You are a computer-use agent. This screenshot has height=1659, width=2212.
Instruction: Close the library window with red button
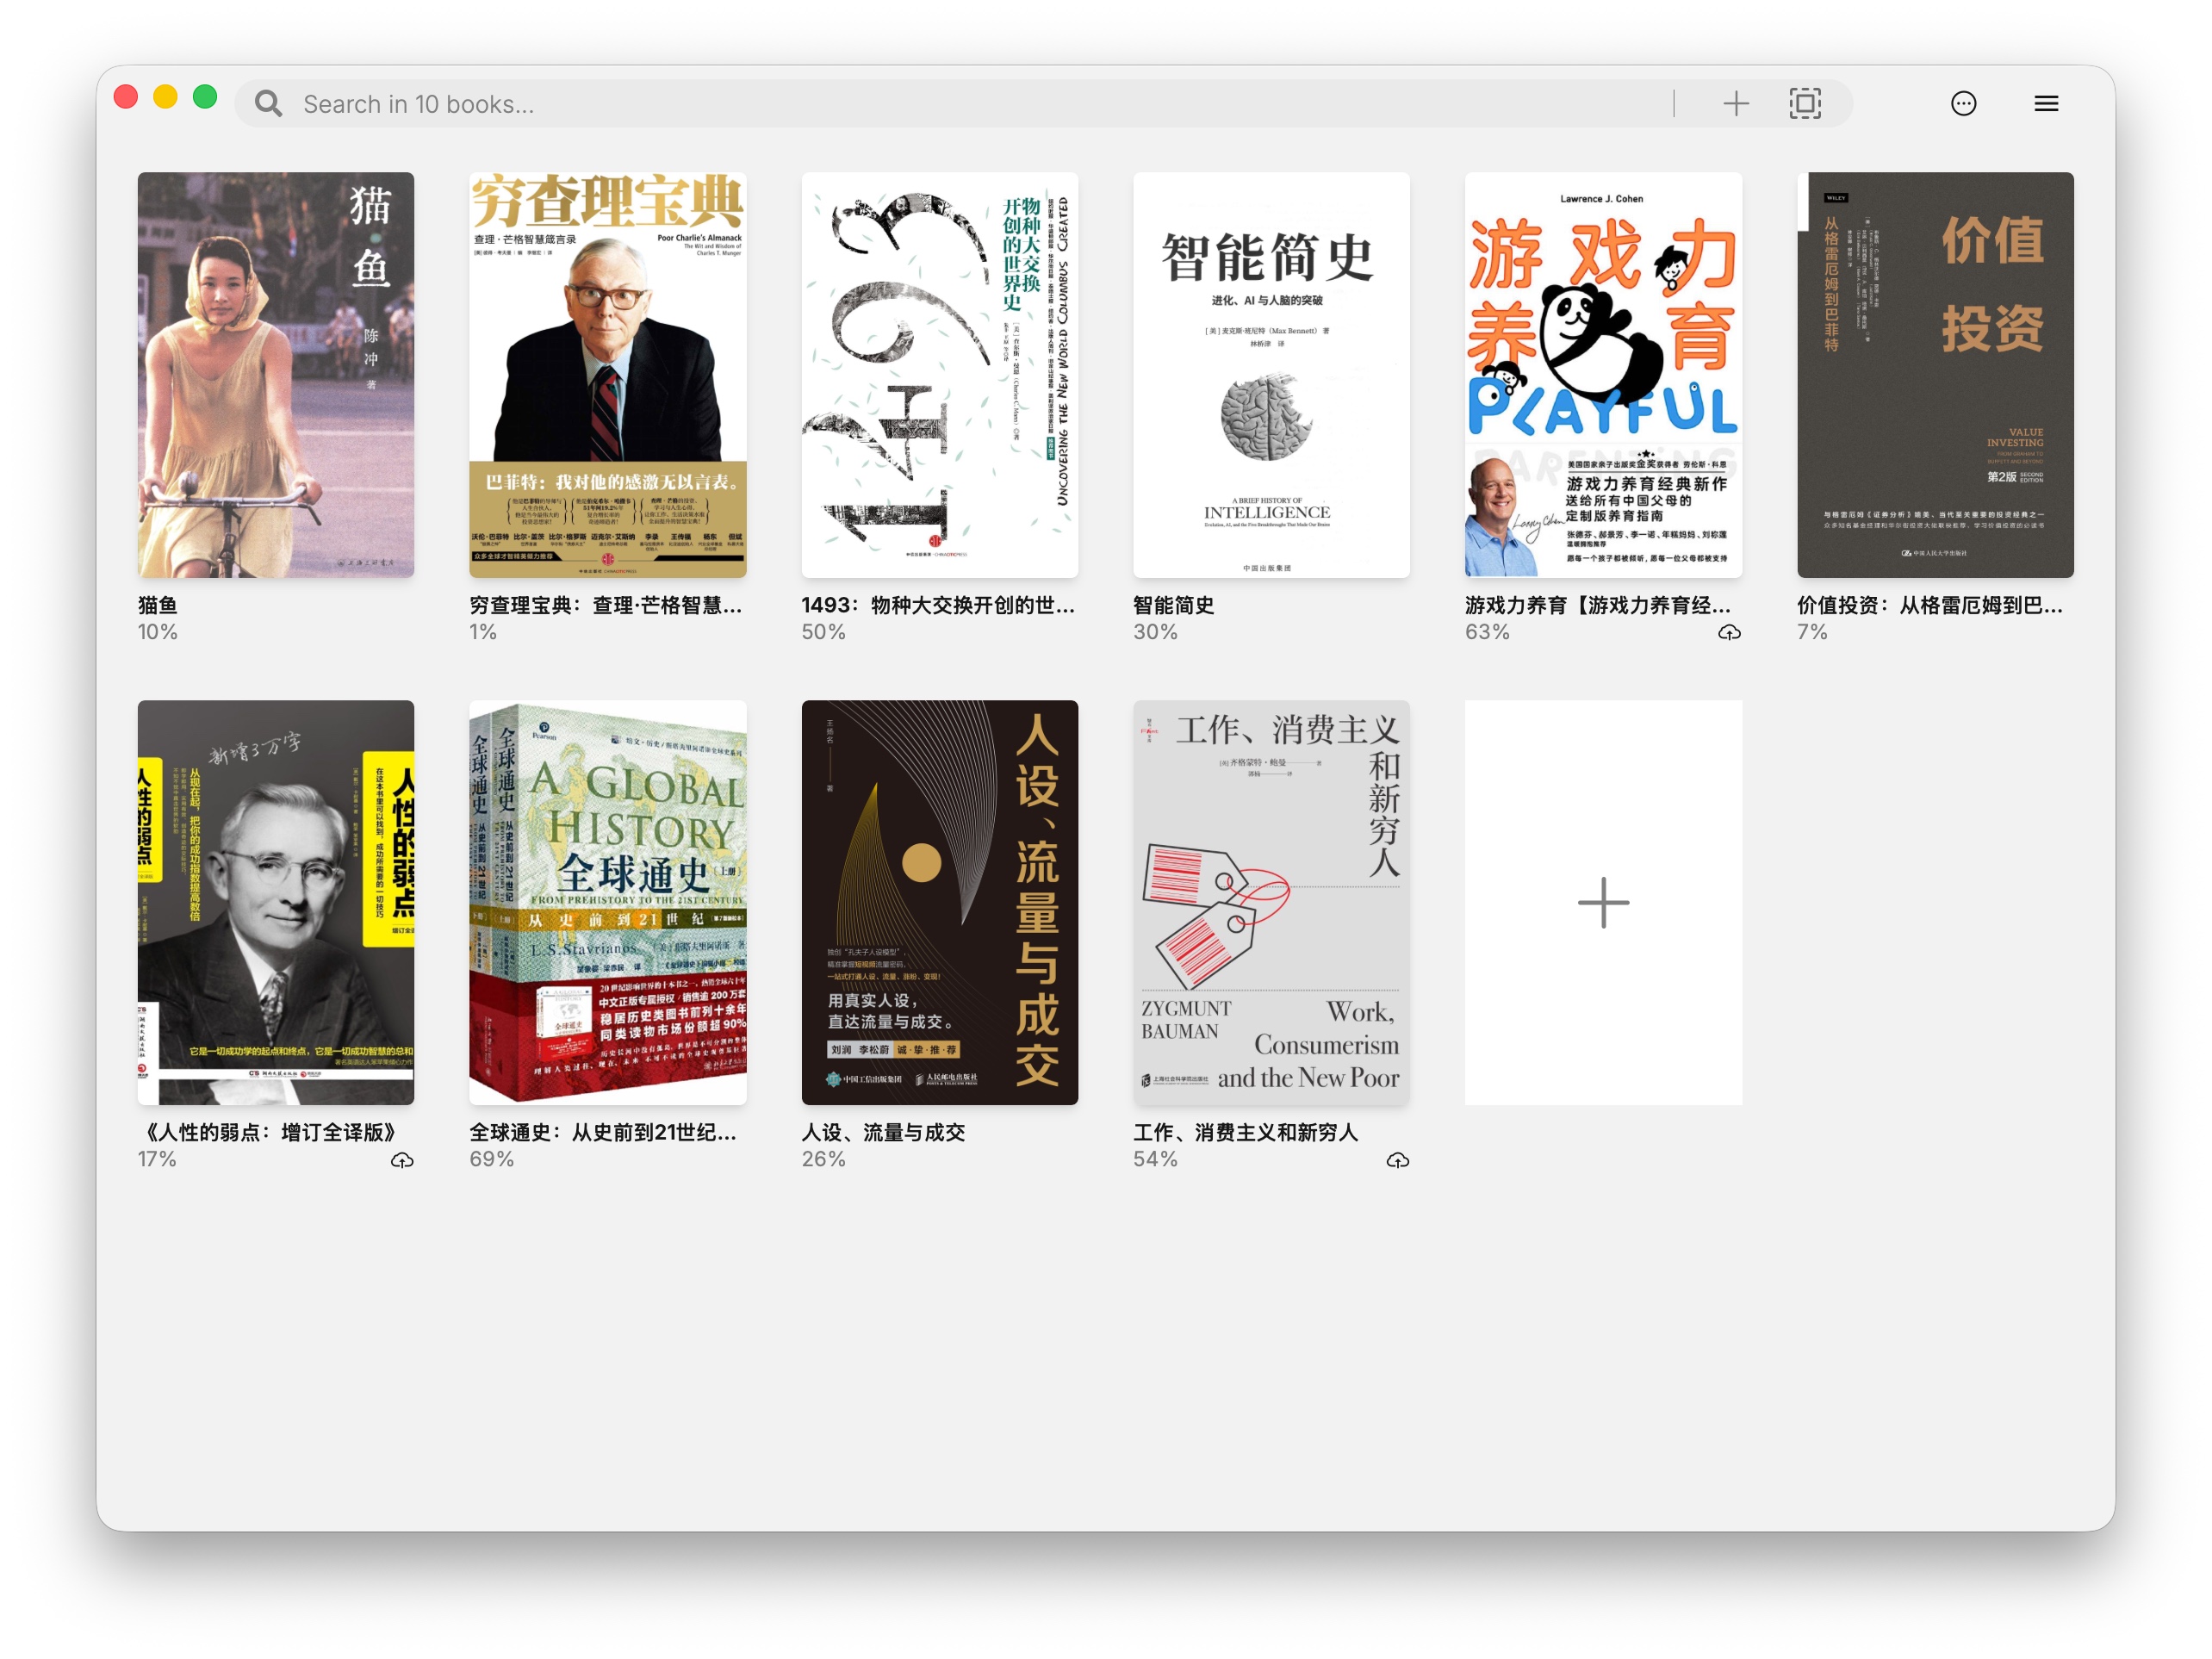pos(126,97)
